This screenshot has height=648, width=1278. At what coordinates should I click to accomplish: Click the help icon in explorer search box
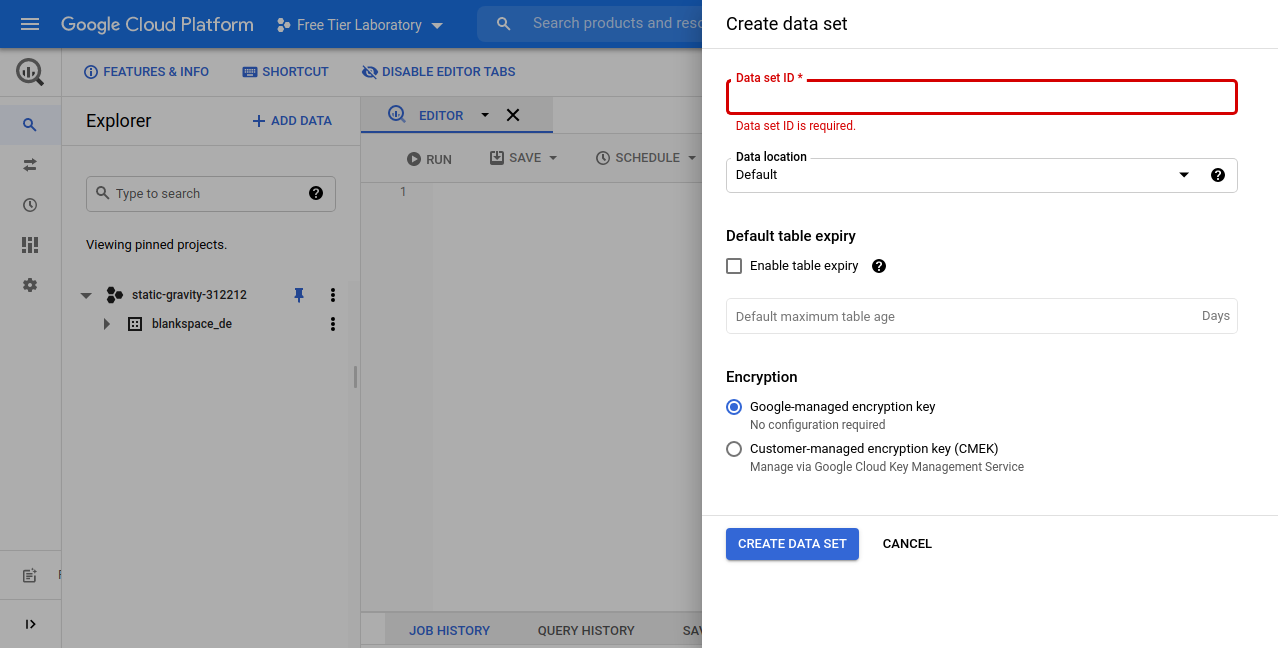point(316,193)
